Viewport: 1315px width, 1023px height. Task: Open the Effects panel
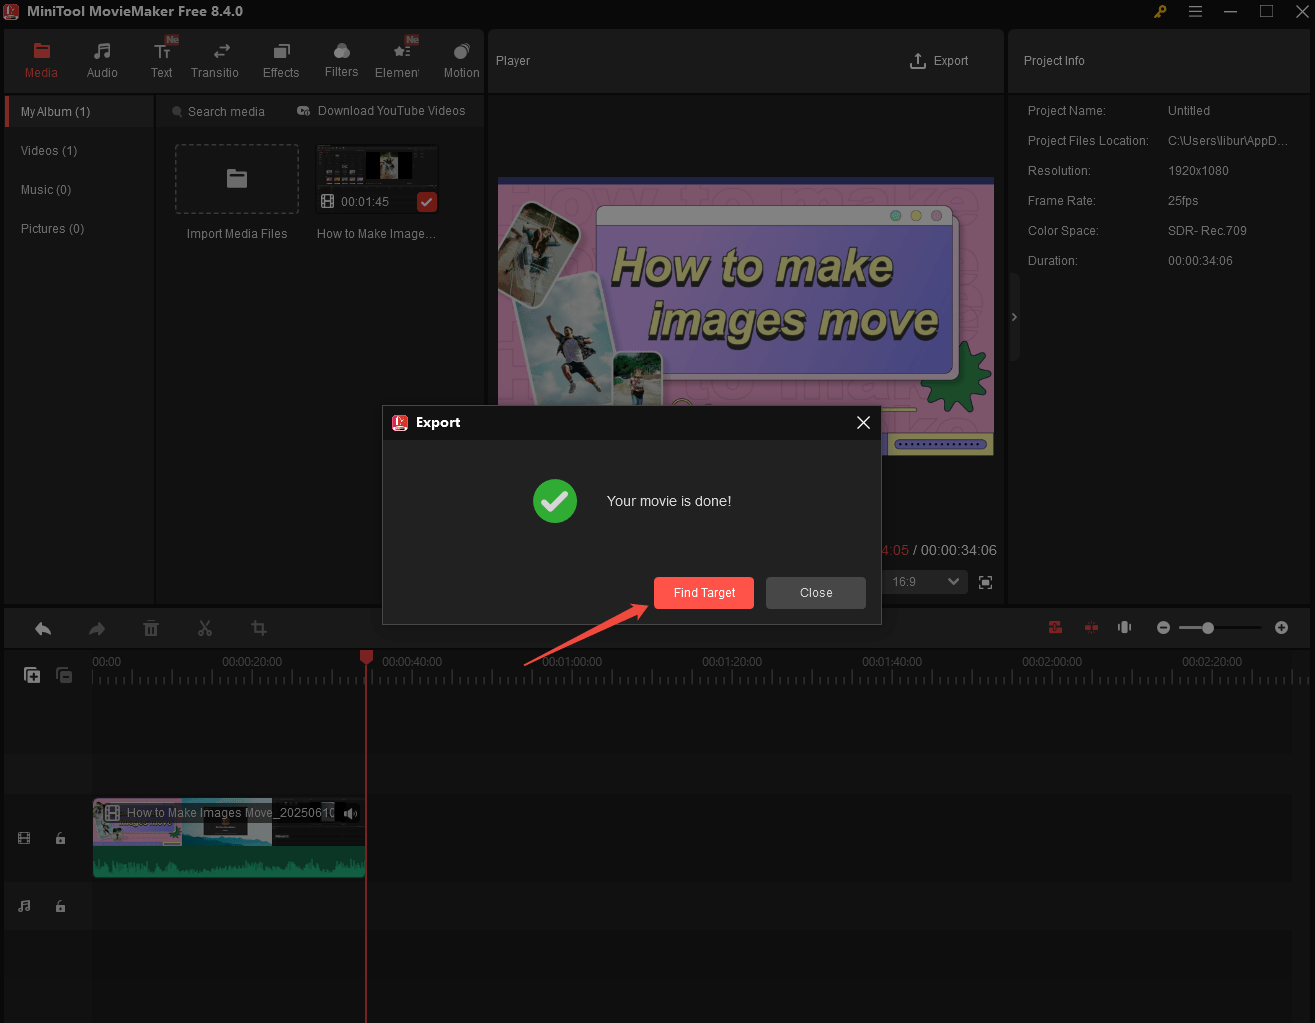280,57
